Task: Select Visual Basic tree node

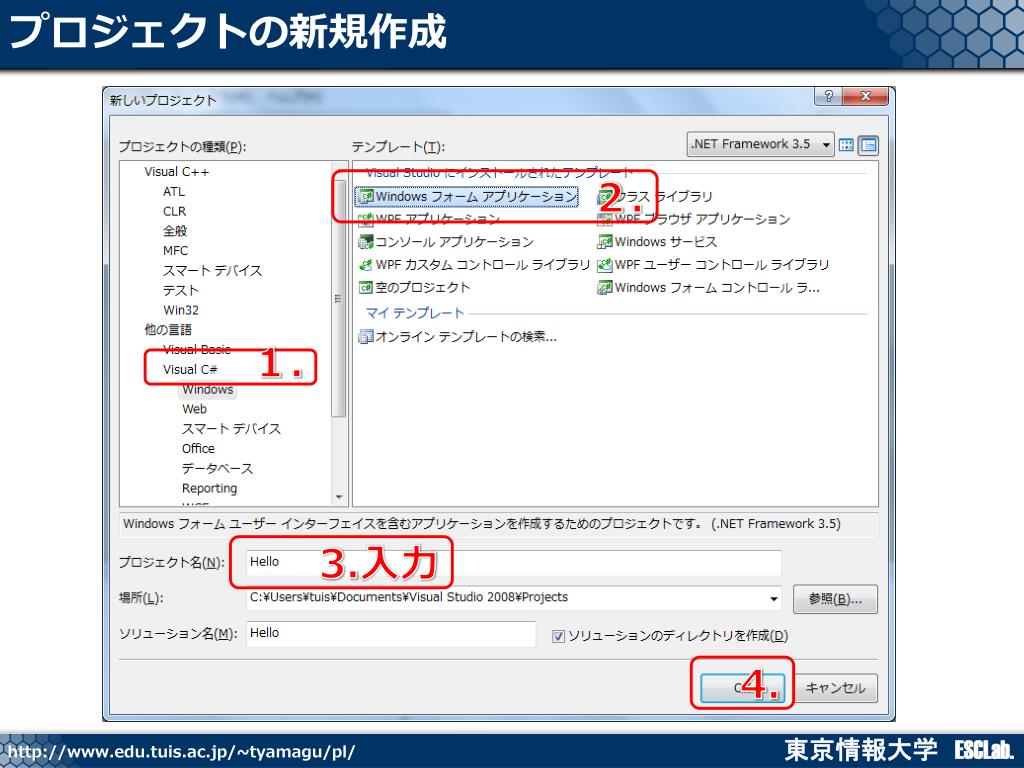Action: tap(197, 349)
